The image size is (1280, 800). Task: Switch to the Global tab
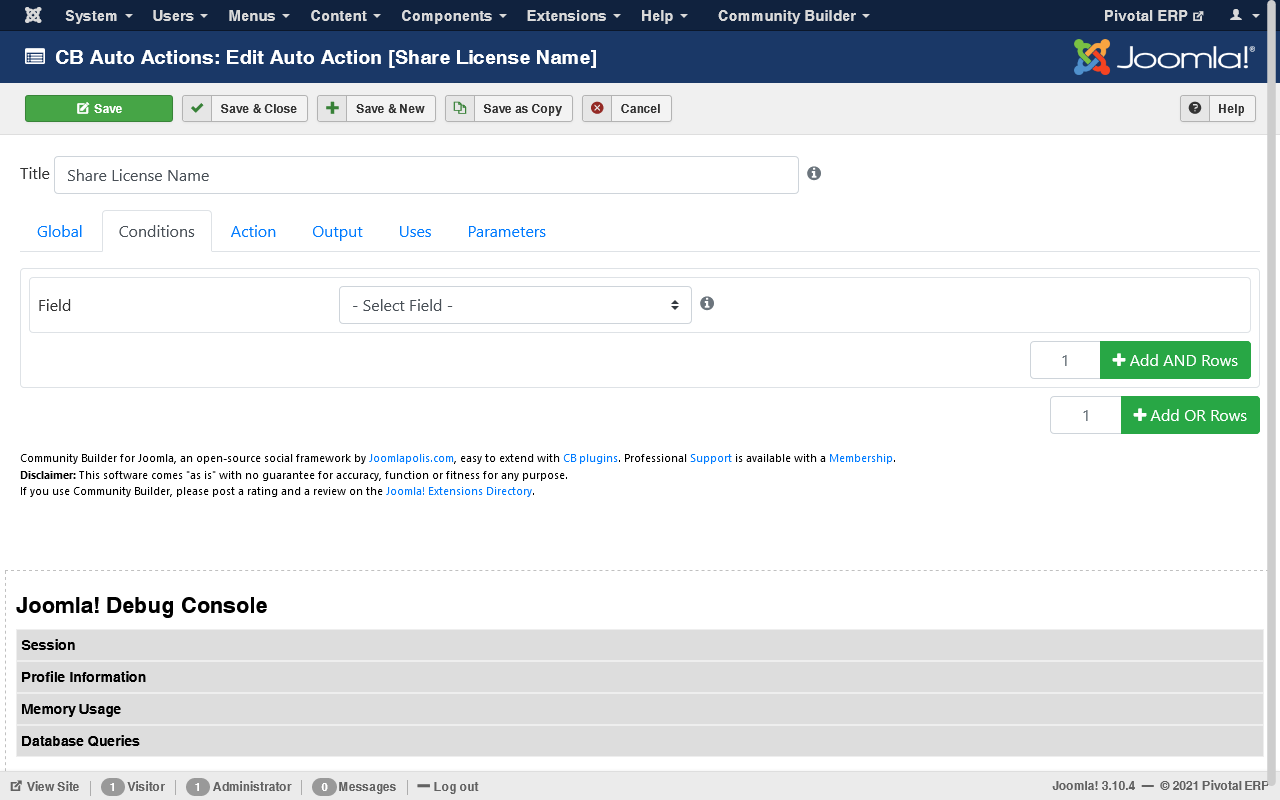point(60,231)
